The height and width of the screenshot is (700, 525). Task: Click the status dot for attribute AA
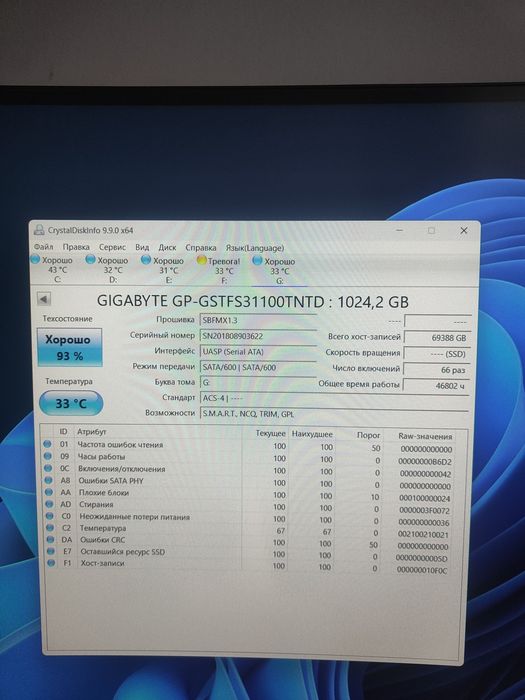pyautogui.click(x=49, y=492)
